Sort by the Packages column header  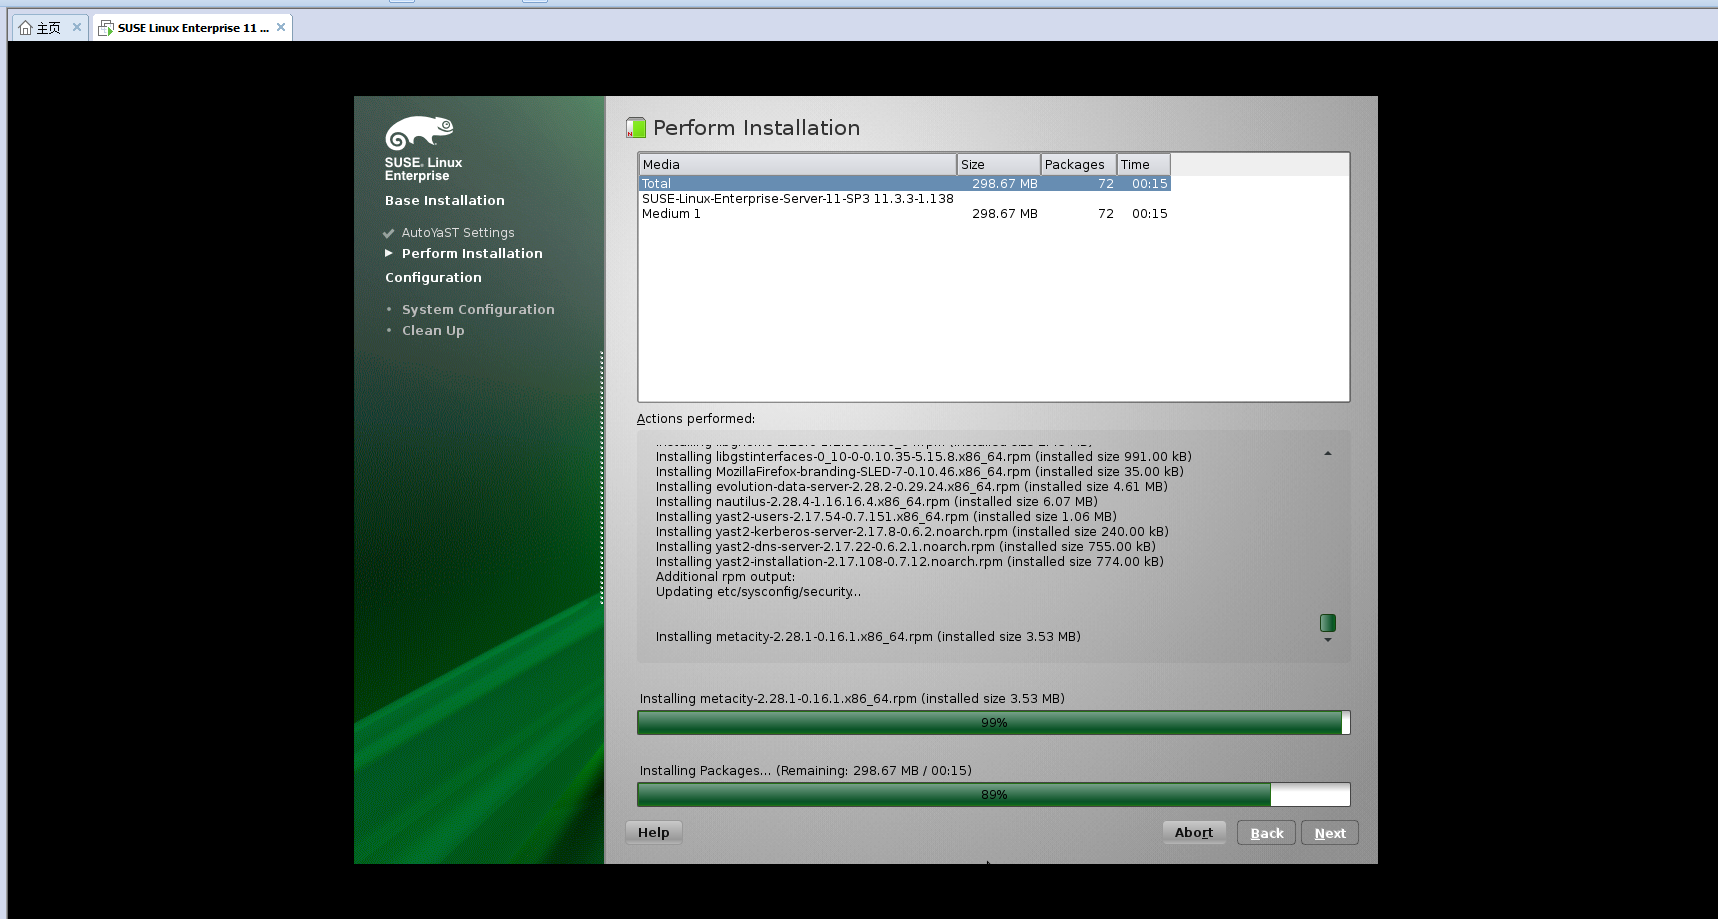point(1078,165)
